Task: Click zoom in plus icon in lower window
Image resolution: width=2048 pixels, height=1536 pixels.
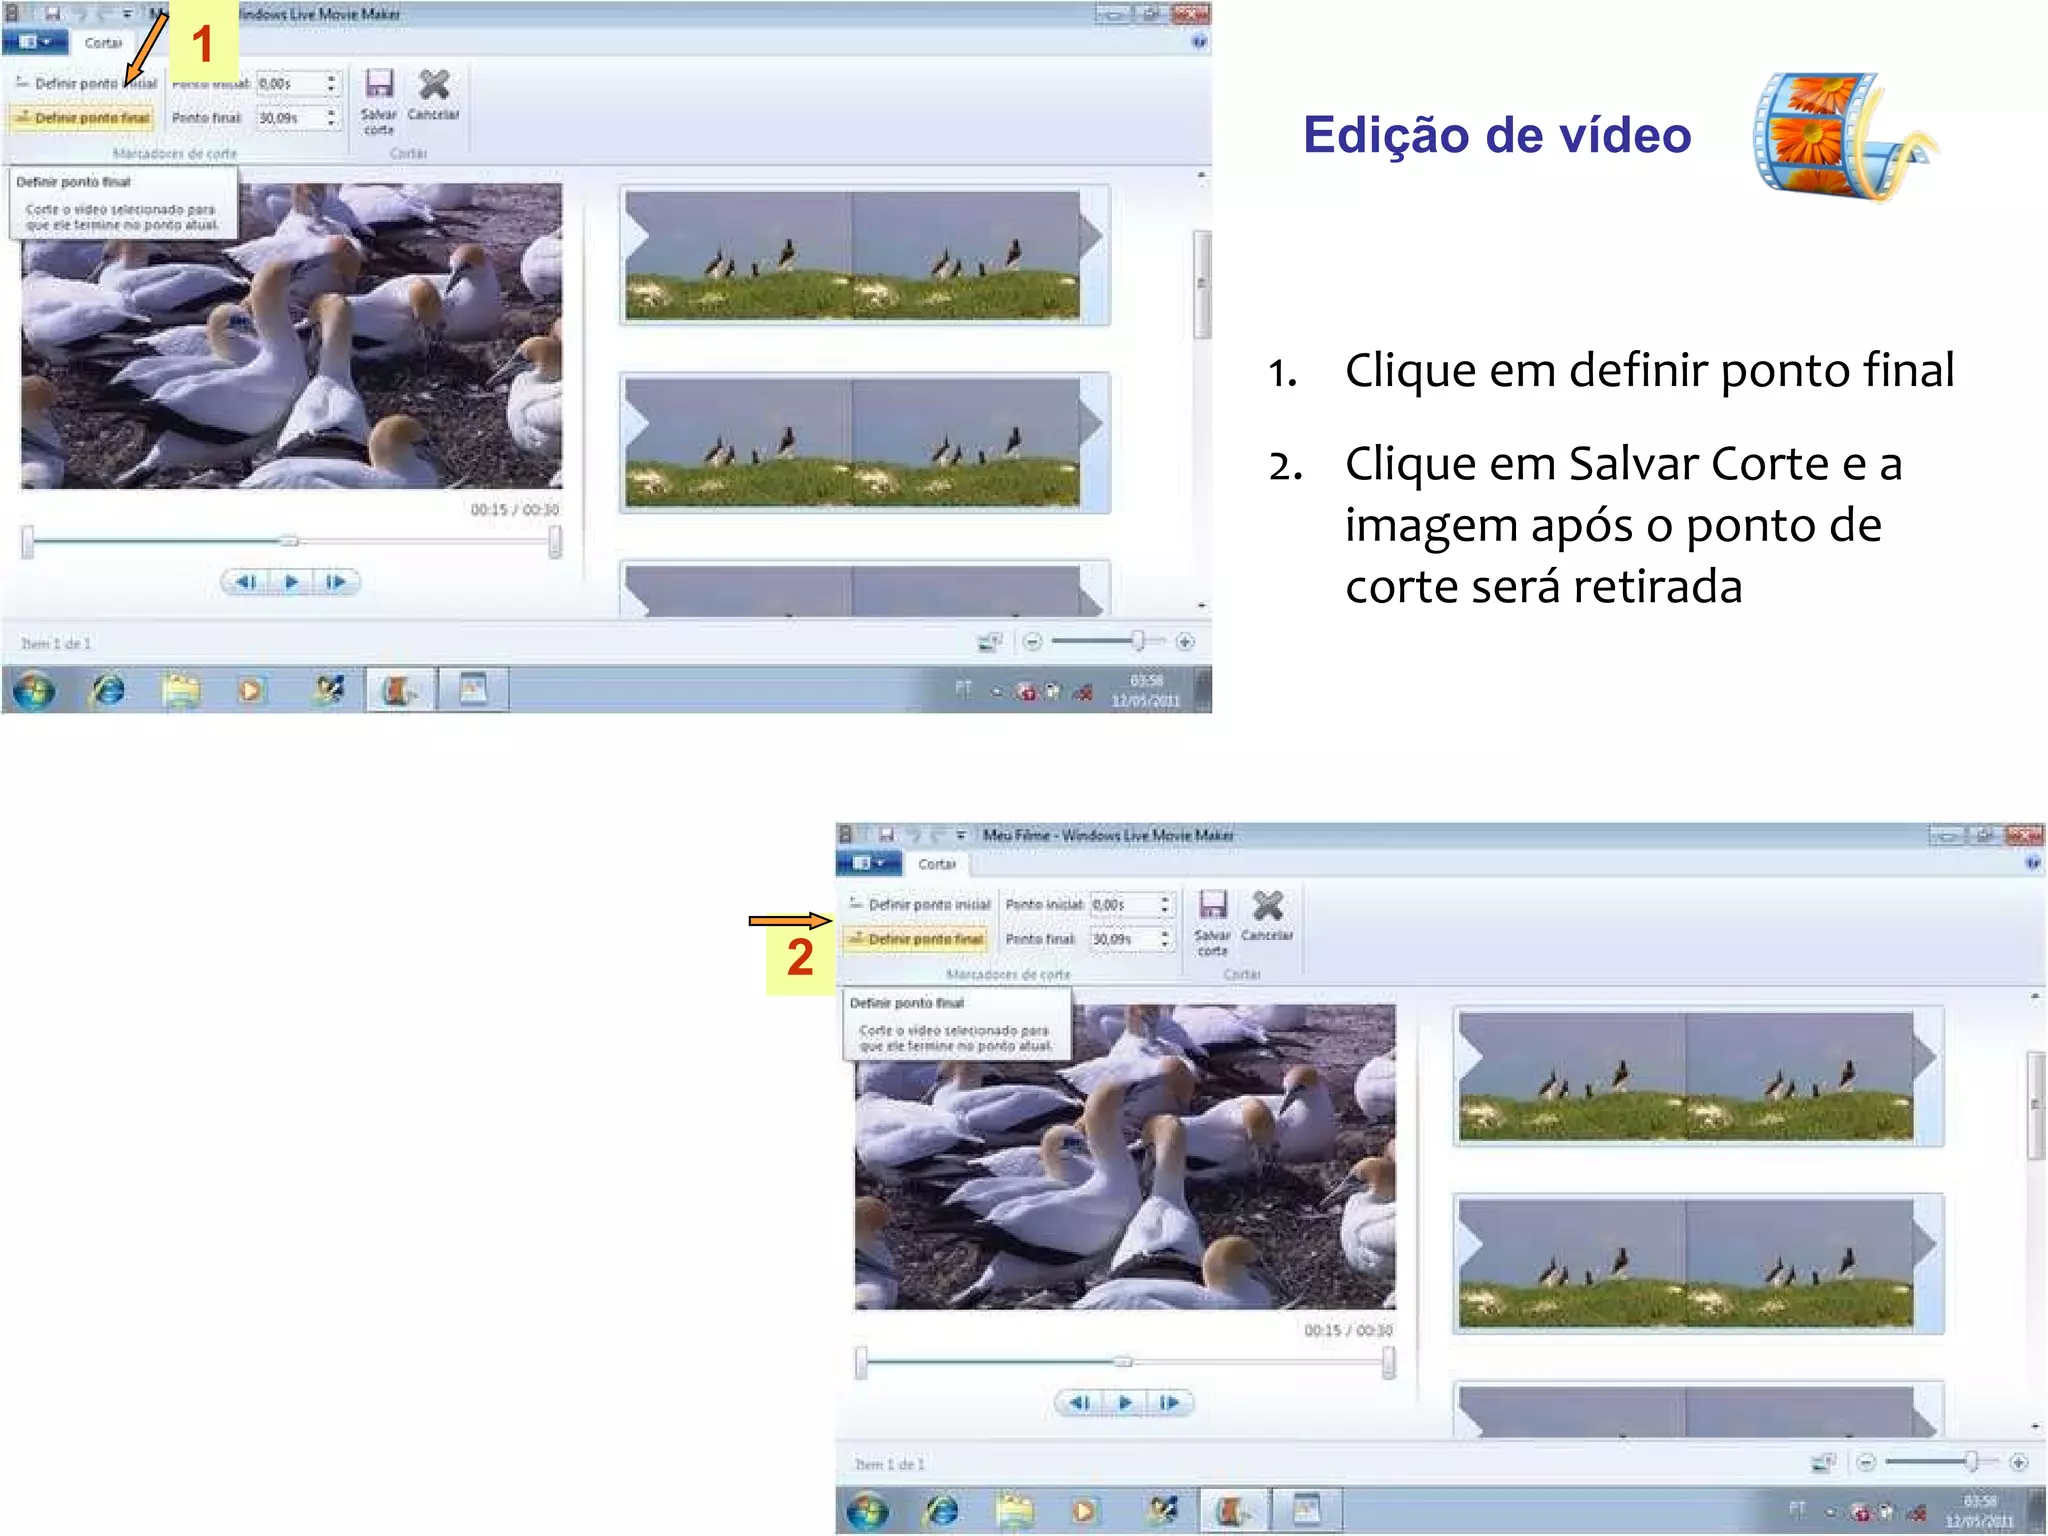Action: [x=2019, y=1462]
